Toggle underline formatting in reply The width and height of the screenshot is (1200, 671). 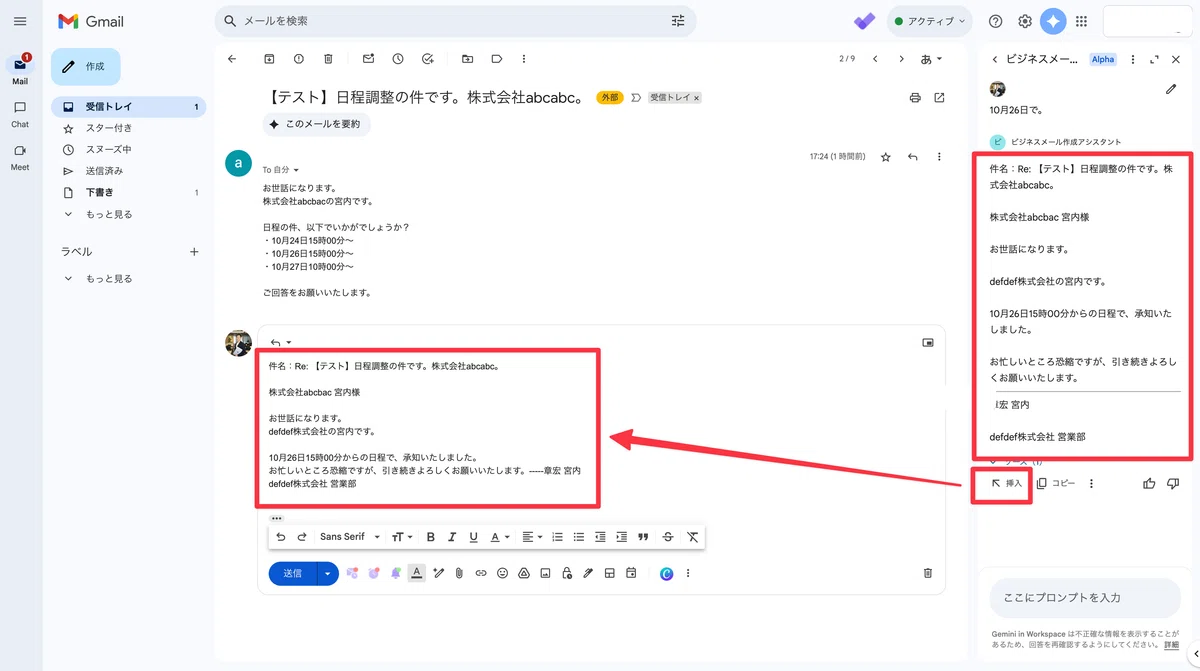click(473, 537)
